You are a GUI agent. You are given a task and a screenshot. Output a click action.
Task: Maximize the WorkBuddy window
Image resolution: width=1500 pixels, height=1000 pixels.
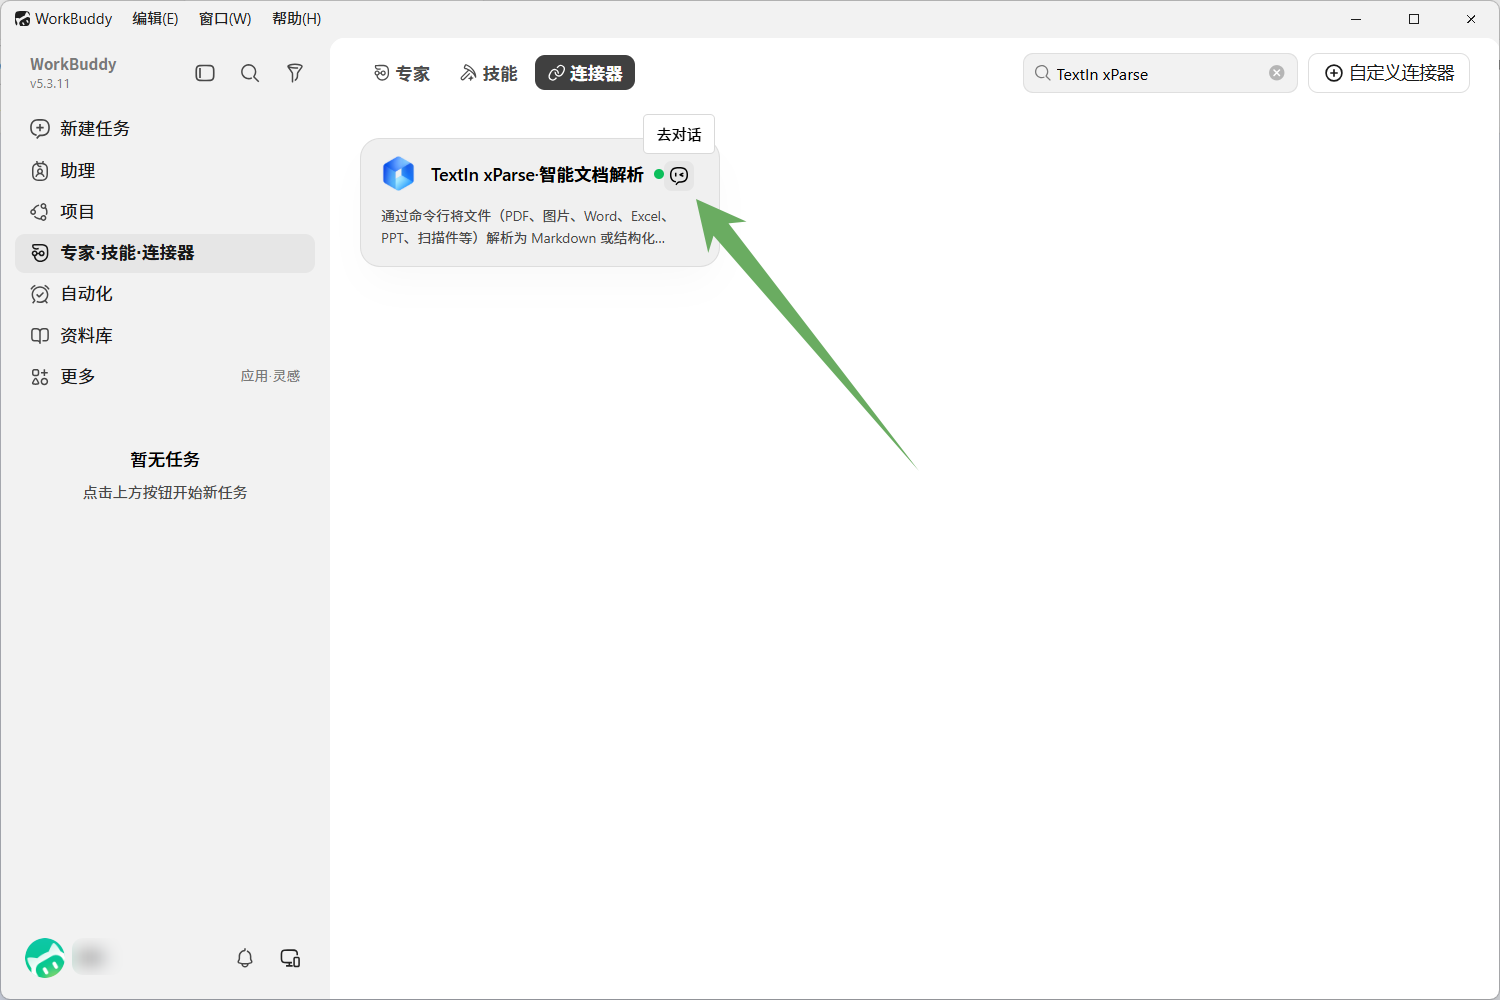click(1414, 19)
